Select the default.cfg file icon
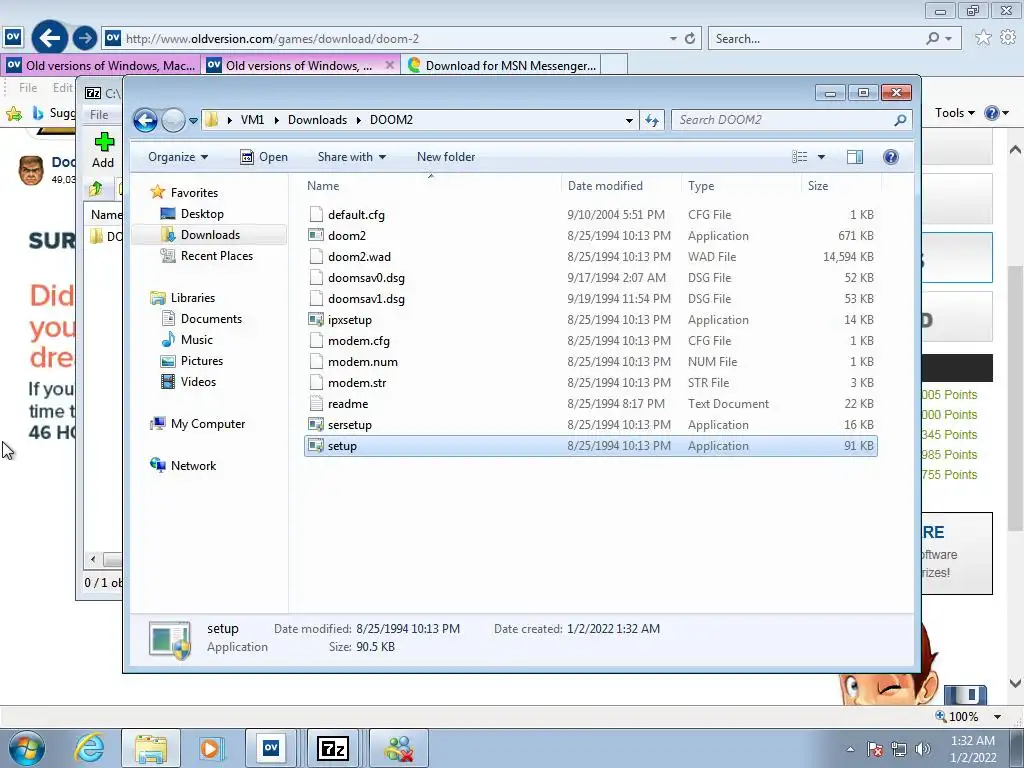1024x768 pixels. click(x=316, y=214)
